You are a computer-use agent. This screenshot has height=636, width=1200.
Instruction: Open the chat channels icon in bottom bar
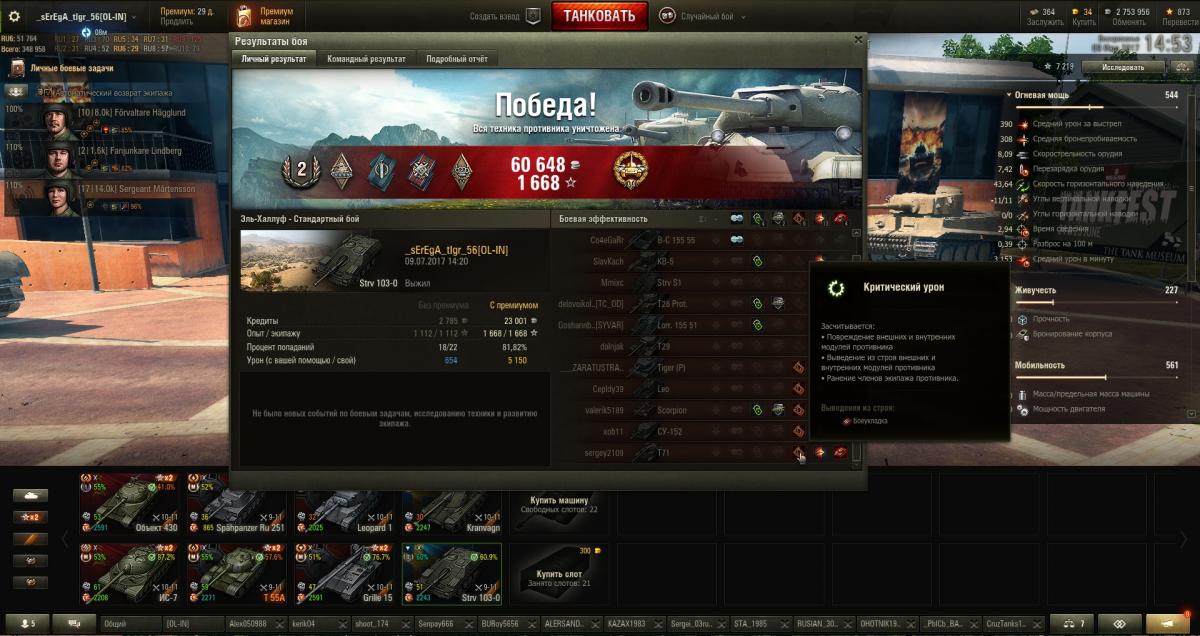[x=74, y=623]
